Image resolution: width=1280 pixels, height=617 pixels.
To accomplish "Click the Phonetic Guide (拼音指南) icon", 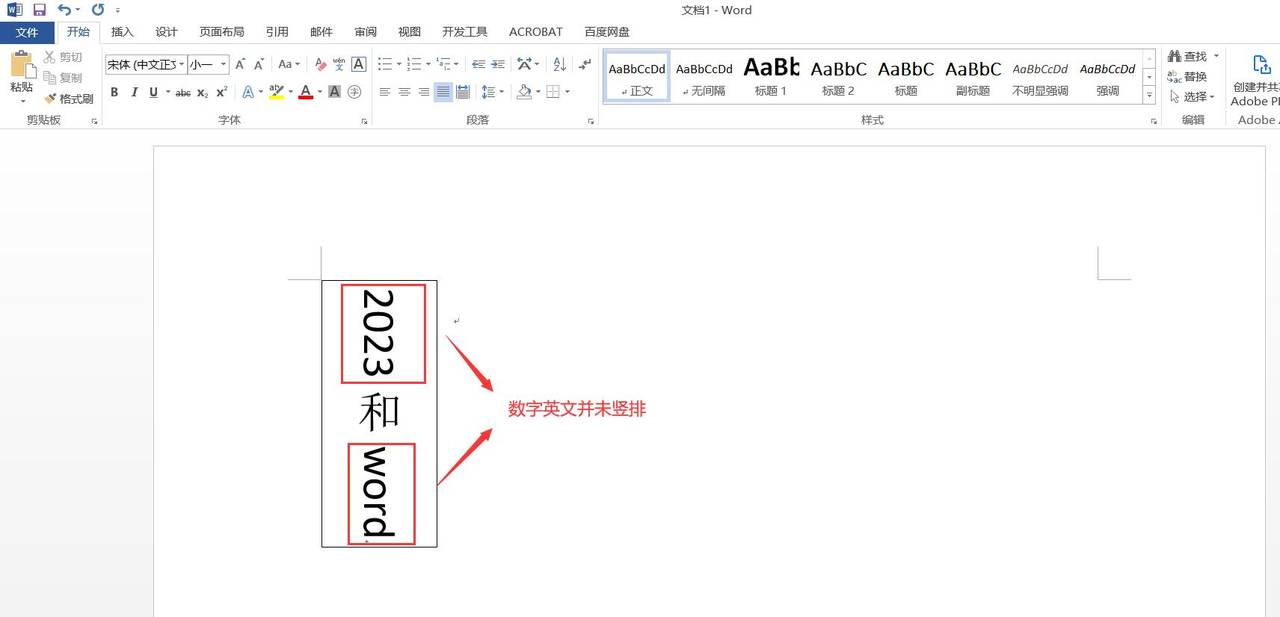I will (x=339, y=63).
